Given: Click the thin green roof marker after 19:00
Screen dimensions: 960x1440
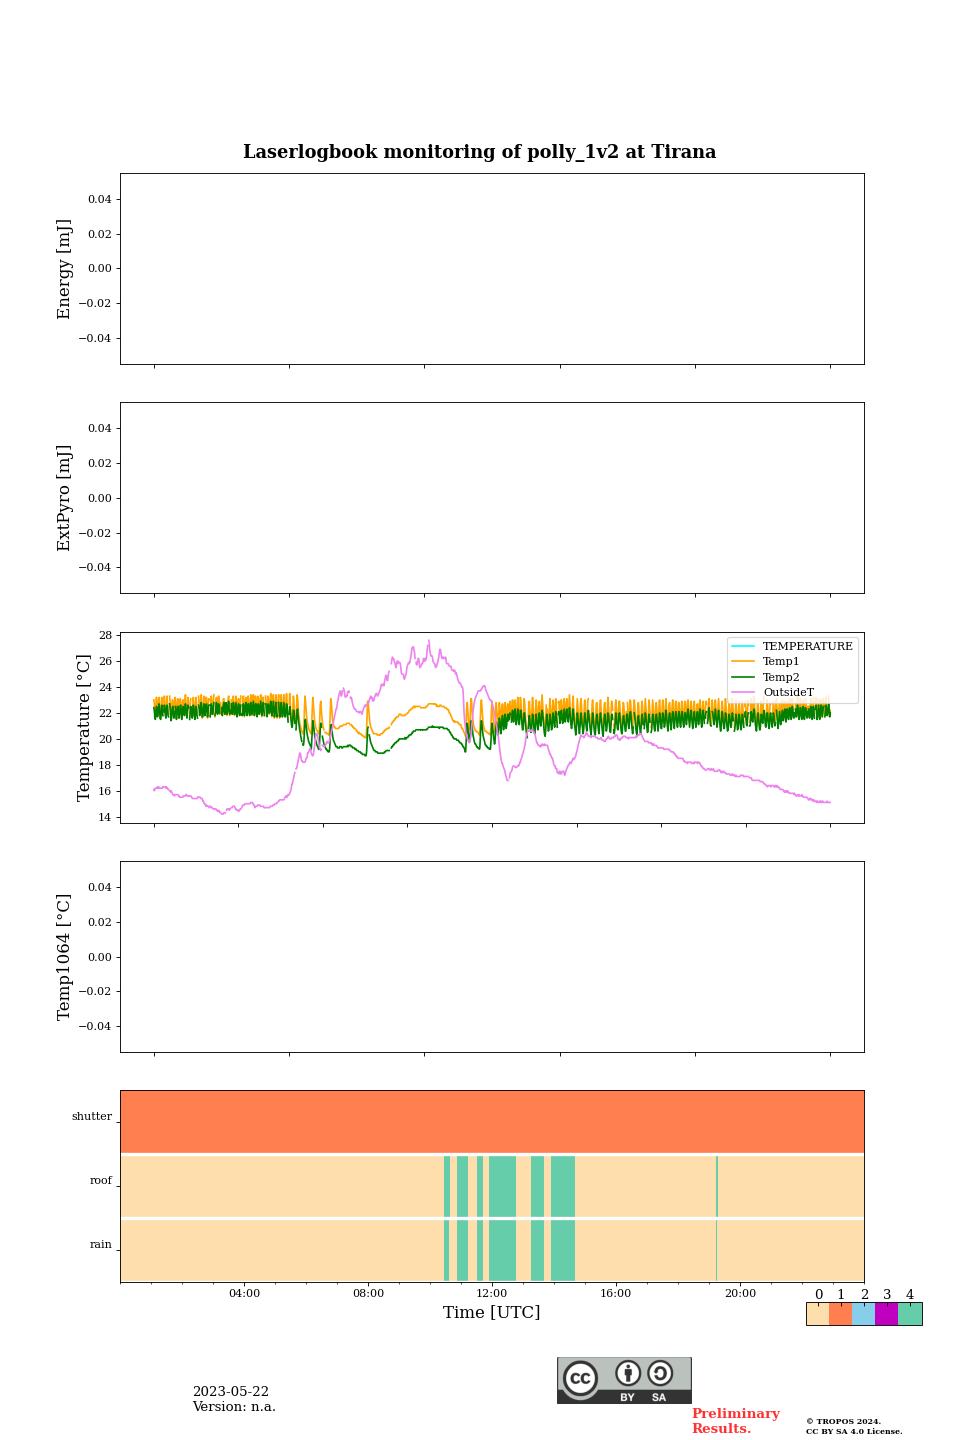Looking at the screenshot, I should pos(717,1186).
